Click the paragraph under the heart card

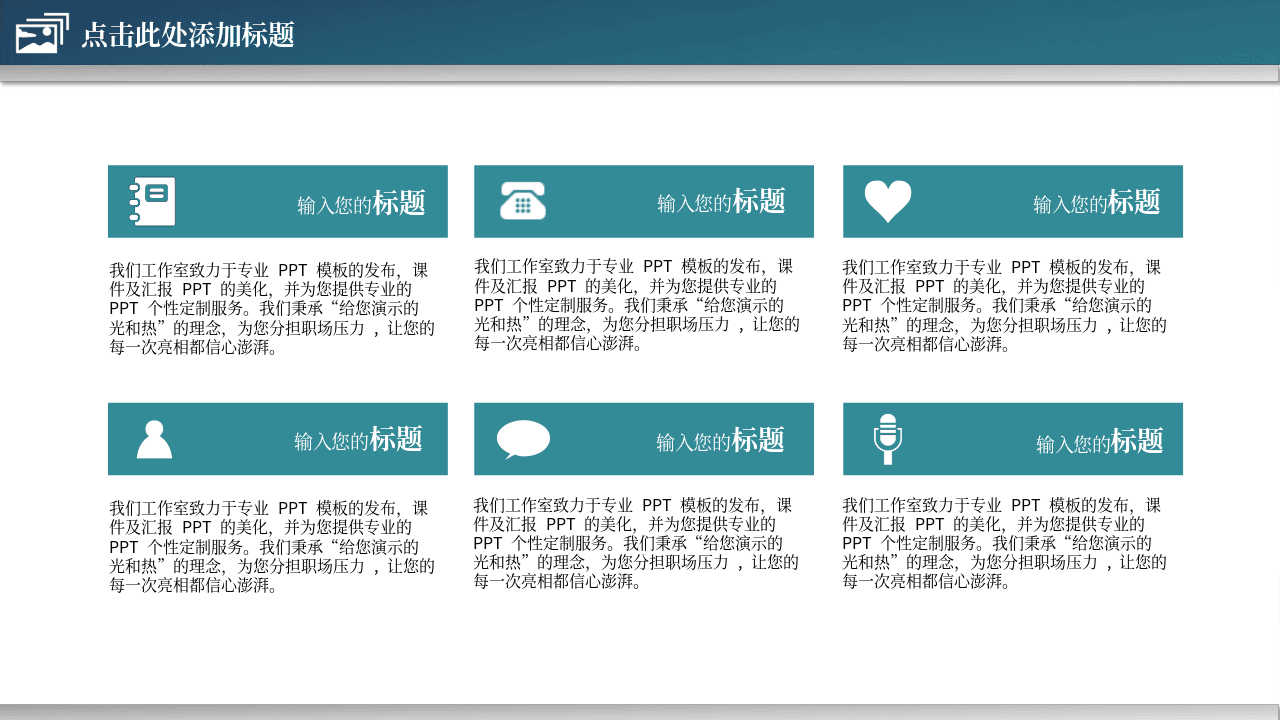pos(1005,306)
